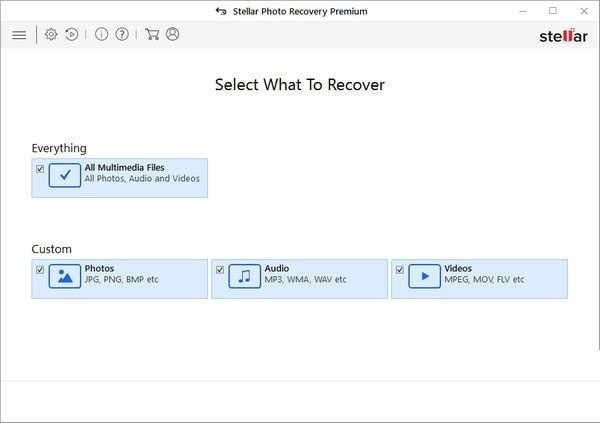Minimize the Stellar Photo Recovery window
600x423 pixels.
(x=523, y=11)
